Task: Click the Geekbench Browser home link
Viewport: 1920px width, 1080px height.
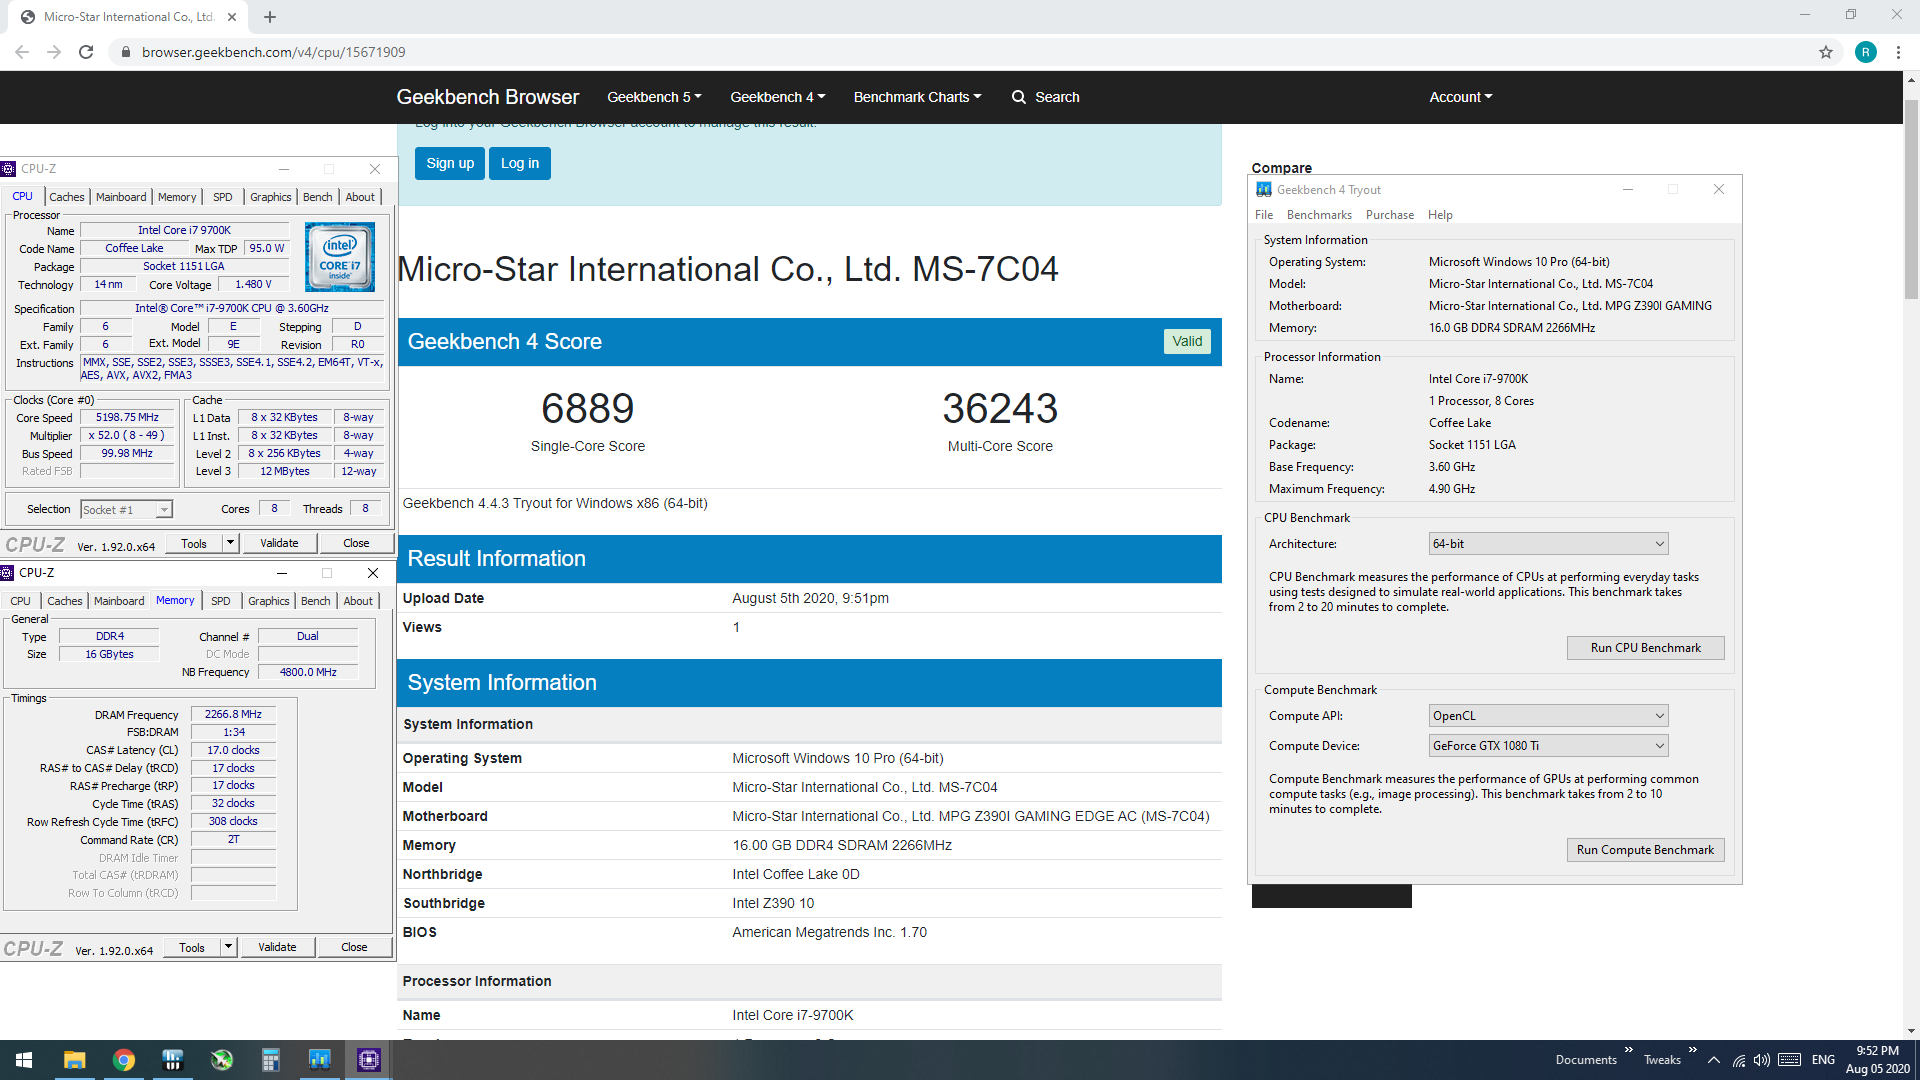Action: click(487, 97)
